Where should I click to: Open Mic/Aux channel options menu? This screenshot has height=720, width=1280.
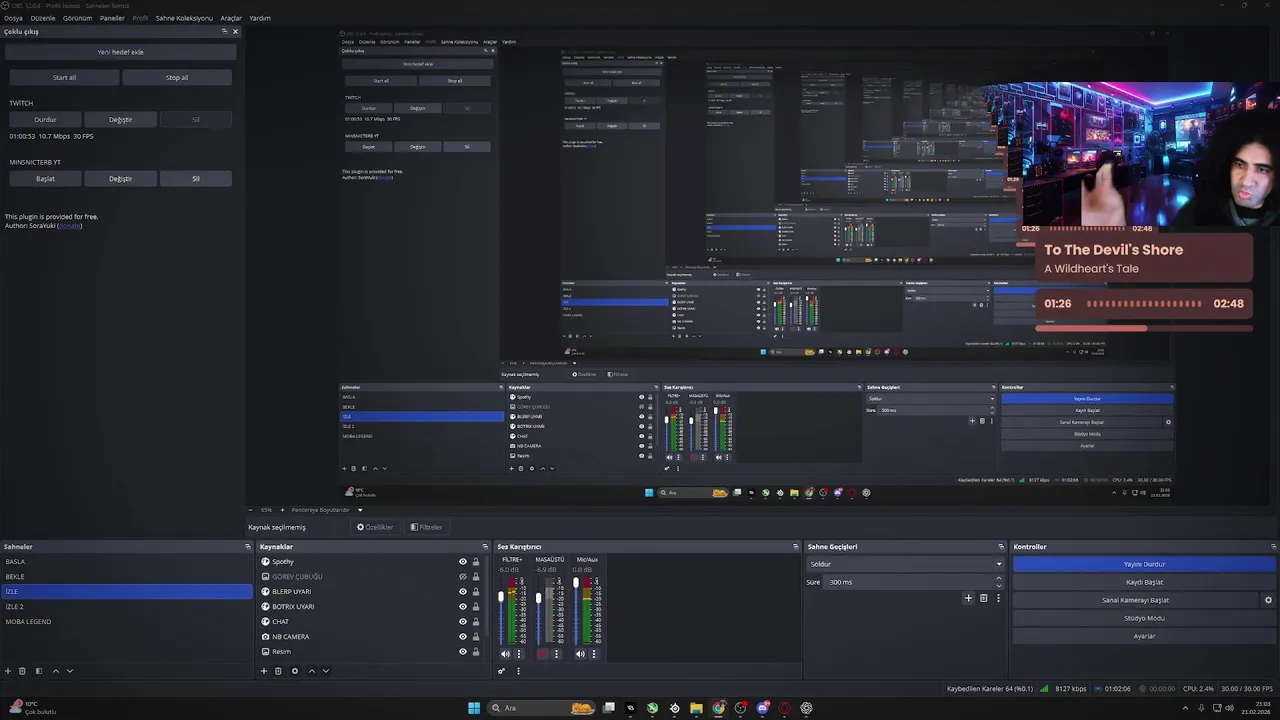[593, 654]
